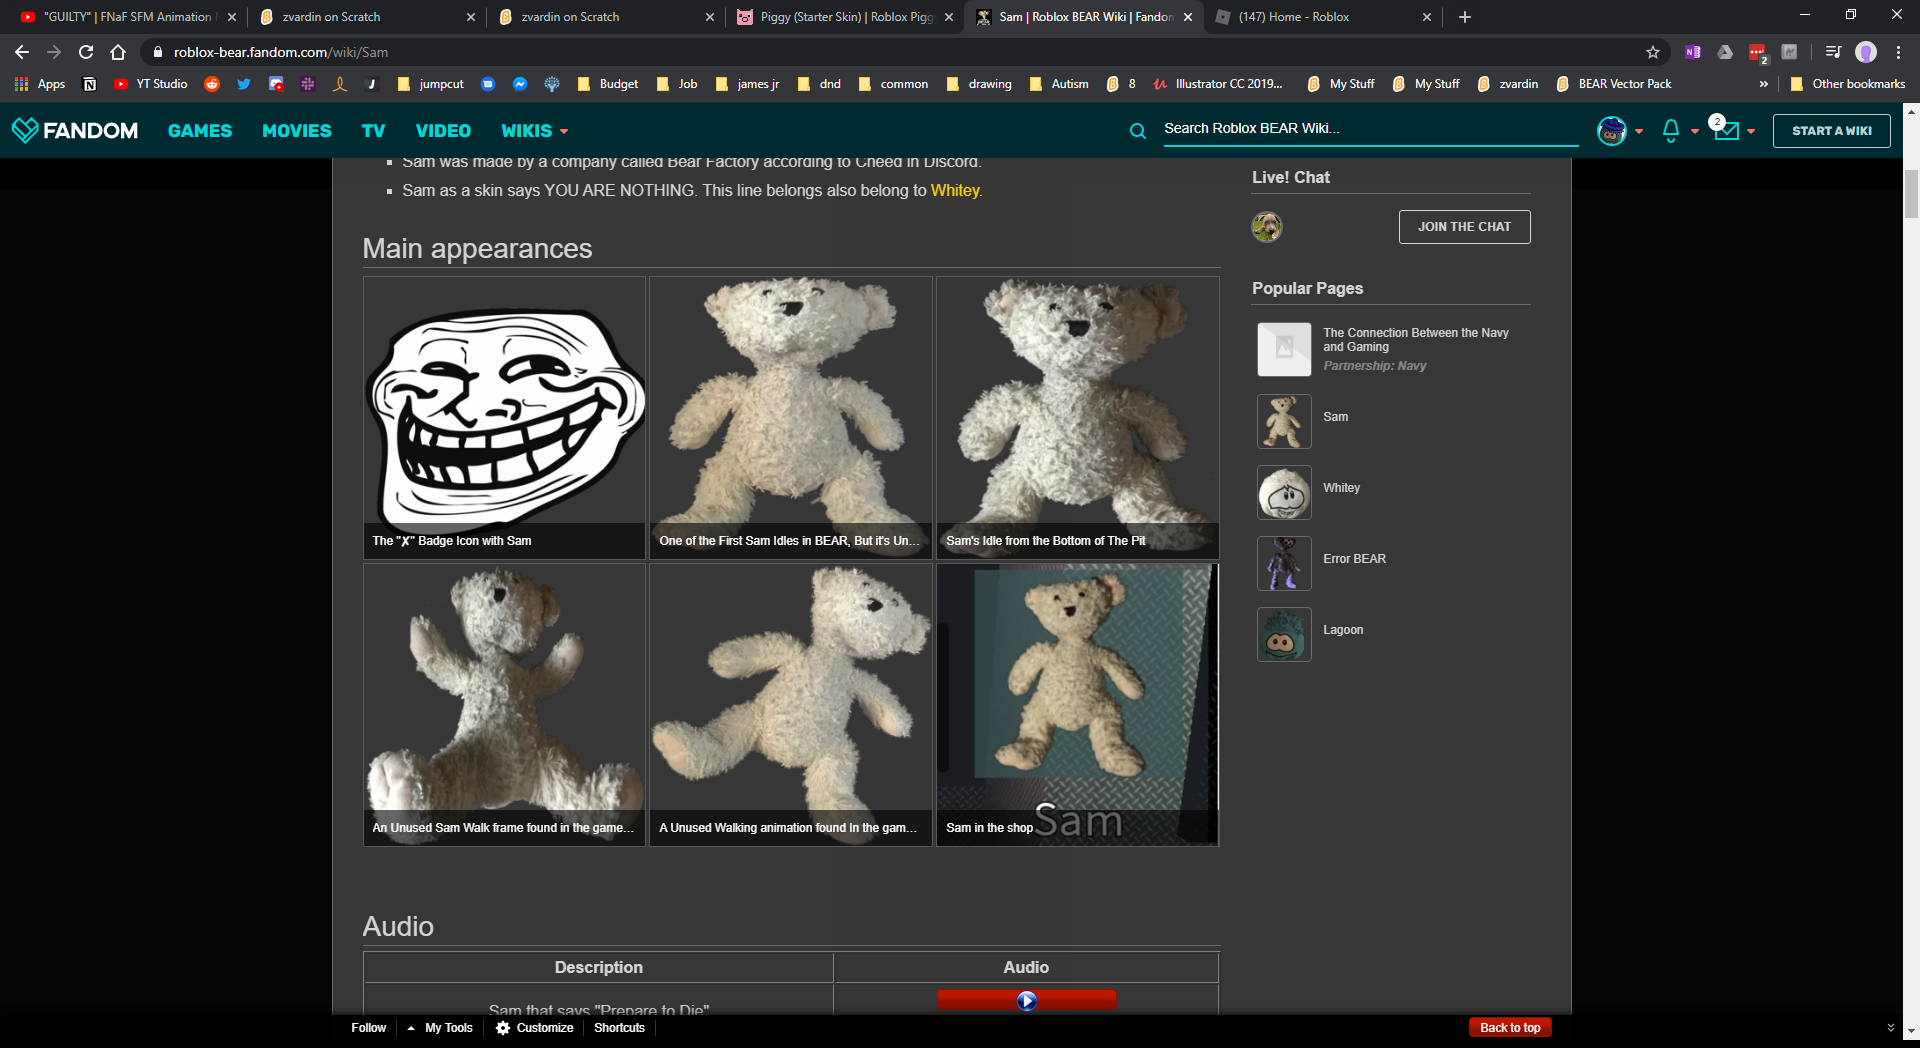Open the Whitey popular page thumbnail
The image size is (1920, 1048).
pyautogui.click(x=1284, y=492)
